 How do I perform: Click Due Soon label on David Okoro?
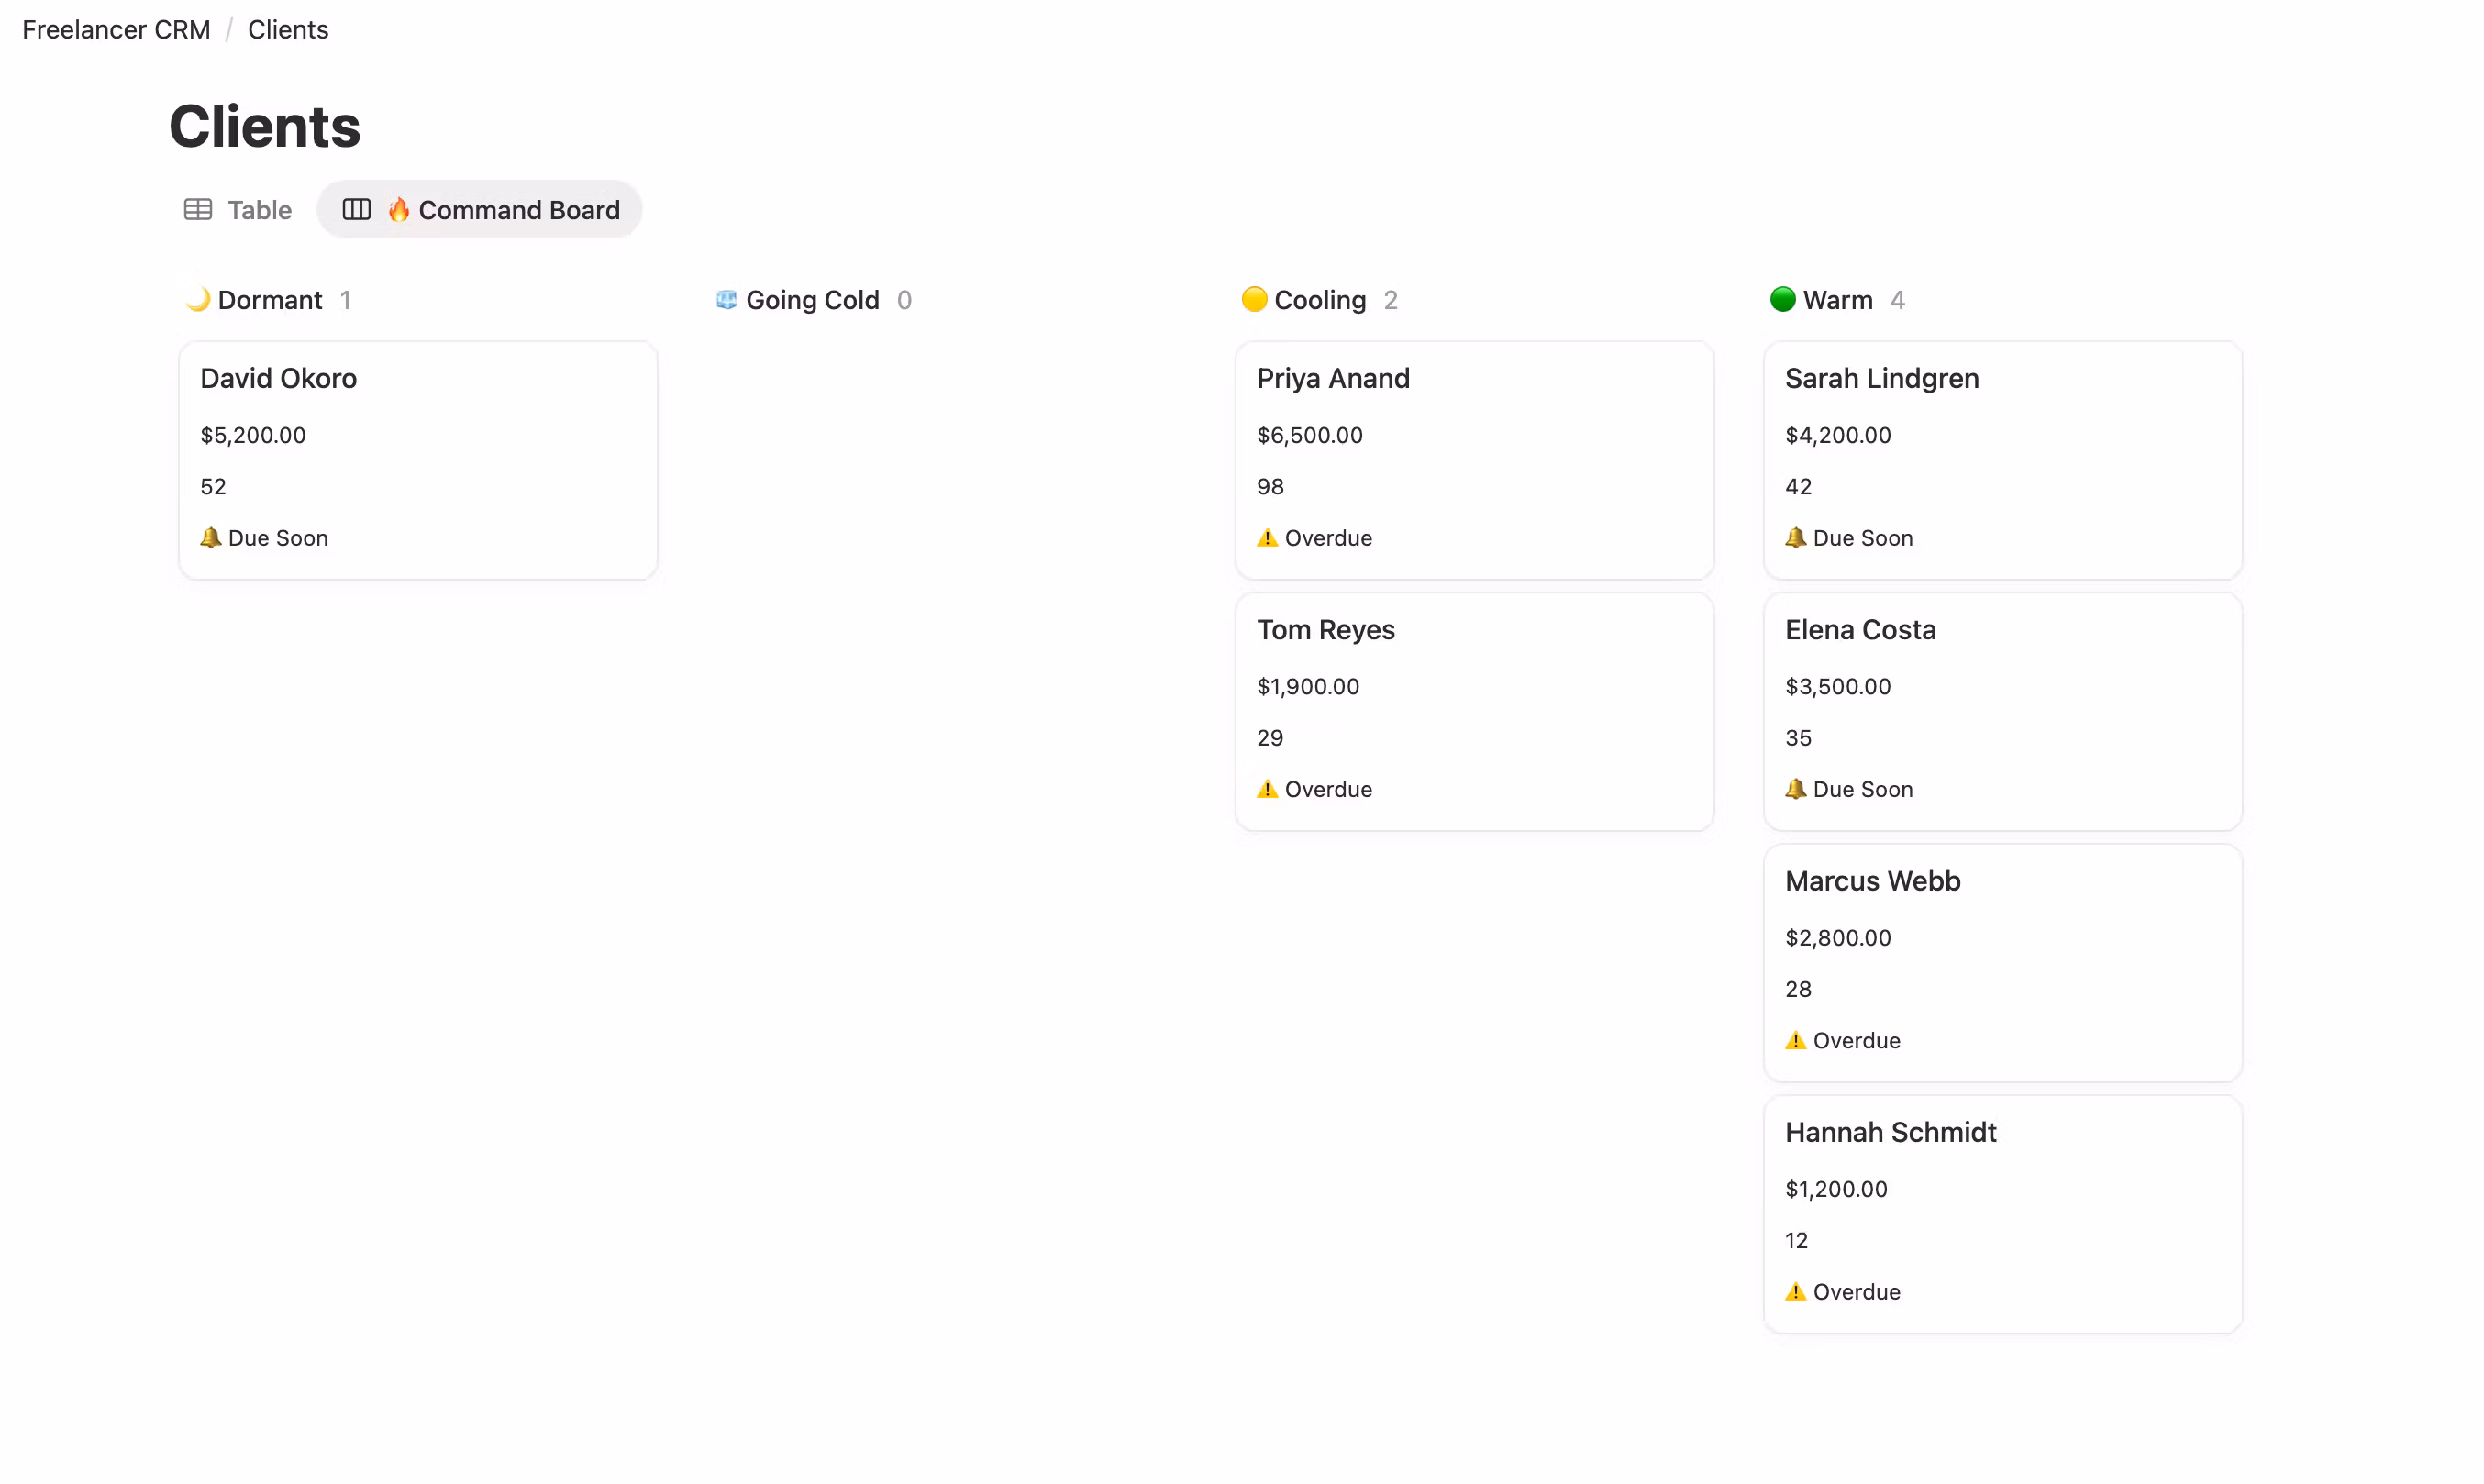278,538
